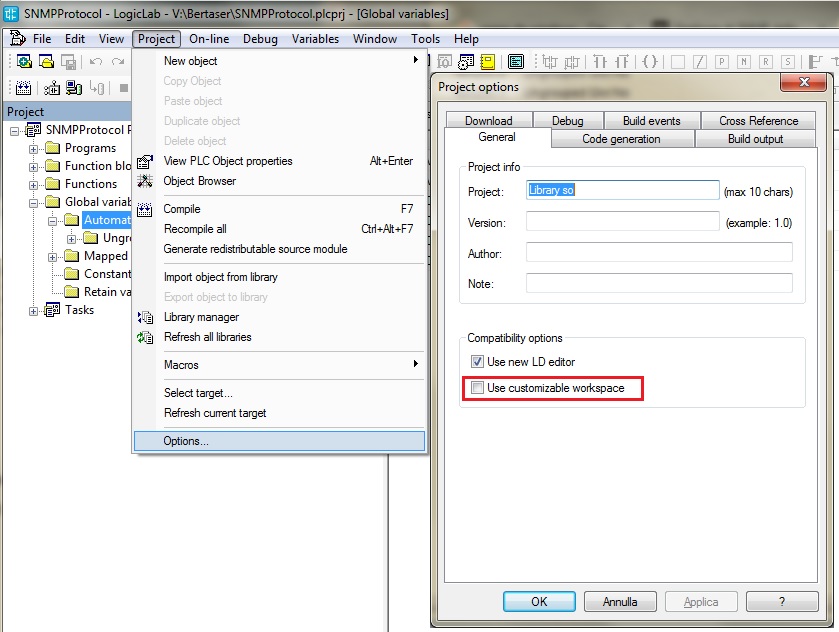Click the ? help button
Image resolution: width=839 pixels, height=632 pixels.
pos(782,601)
